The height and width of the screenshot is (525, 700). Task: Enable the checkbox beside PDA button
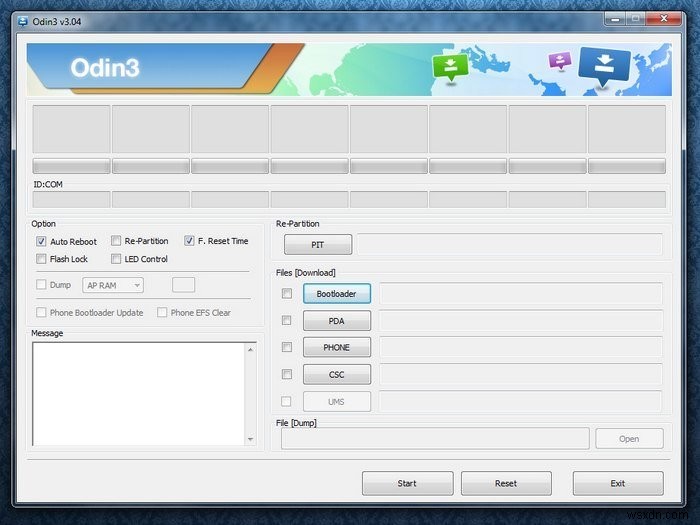tap(287, 321)
